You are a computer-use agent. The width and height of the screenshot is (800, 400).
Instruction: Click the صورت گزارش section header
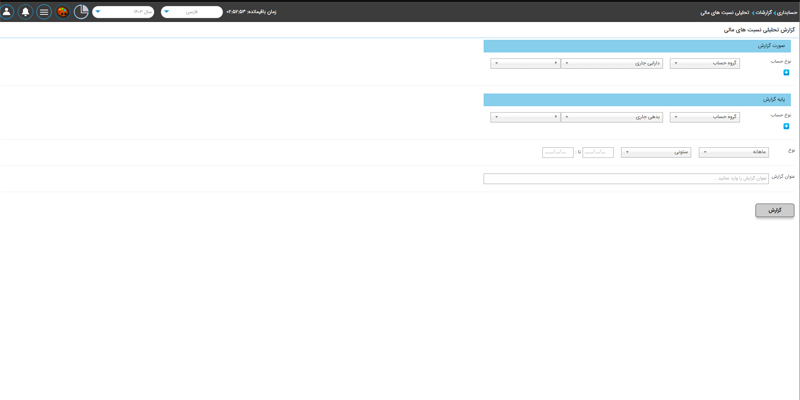637,46
